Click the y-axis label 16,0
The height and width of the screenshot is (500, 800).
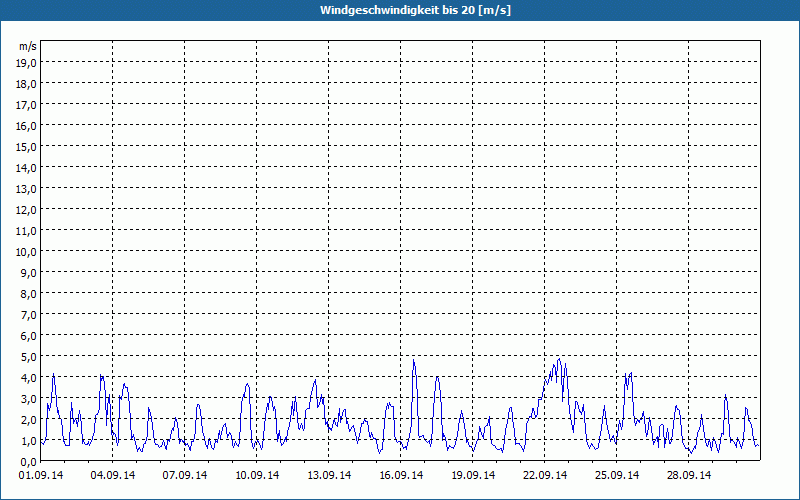pyautogui.click(x=27, y=126)
